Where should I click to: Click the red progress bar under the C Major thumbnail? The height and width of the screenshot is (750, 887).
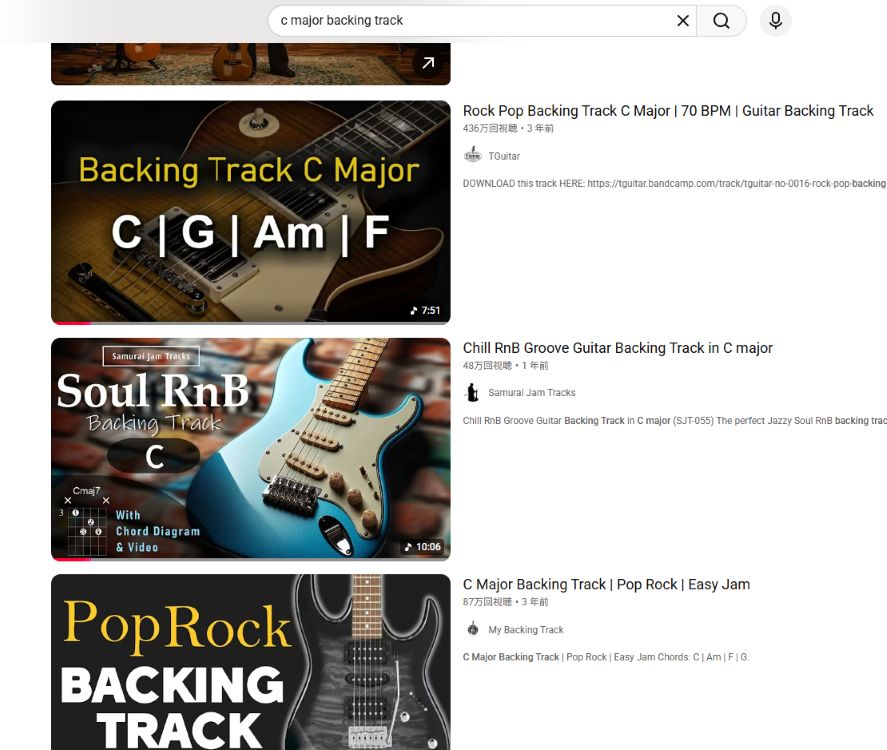(x=71, y=323)
